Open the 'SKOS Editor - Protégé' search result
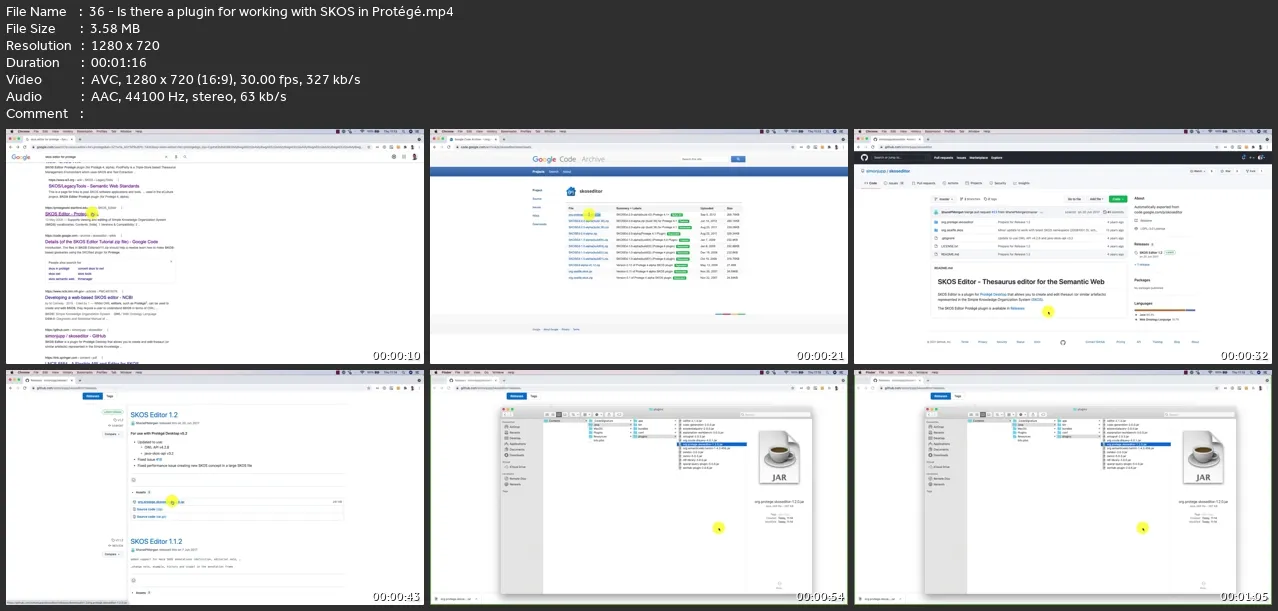Viewport: 1278px width, 611px height. pyautogui.click(x=72, y=213)
